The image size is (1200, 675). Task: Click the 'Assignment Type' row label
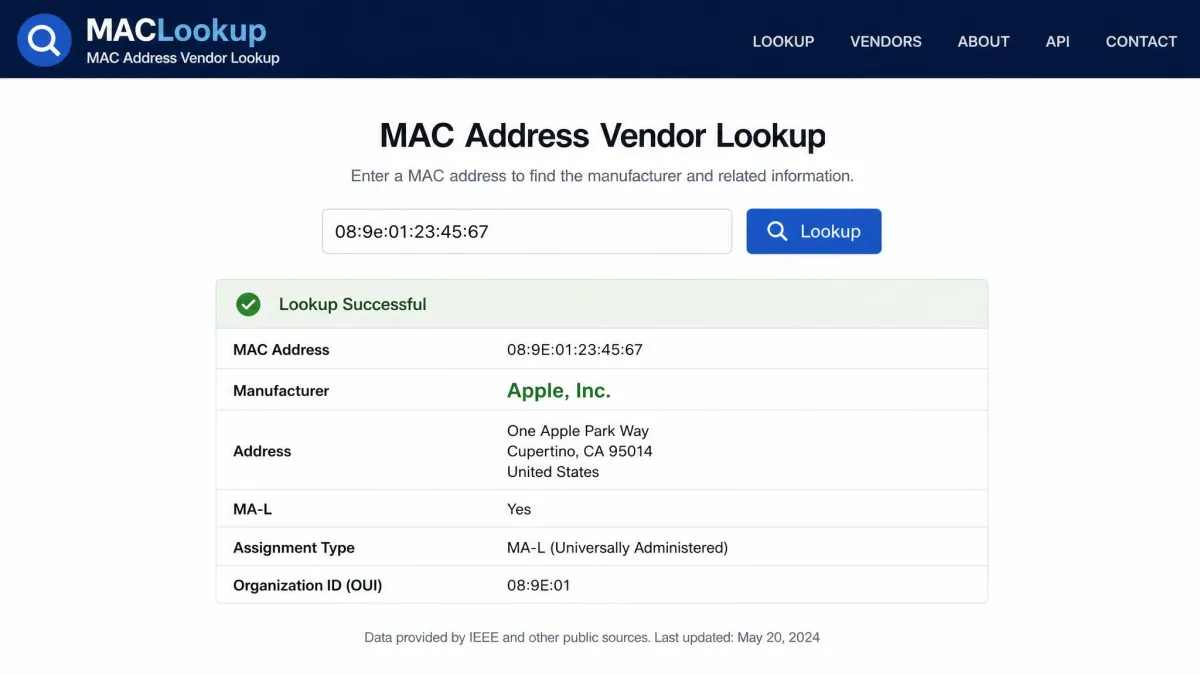294,547
